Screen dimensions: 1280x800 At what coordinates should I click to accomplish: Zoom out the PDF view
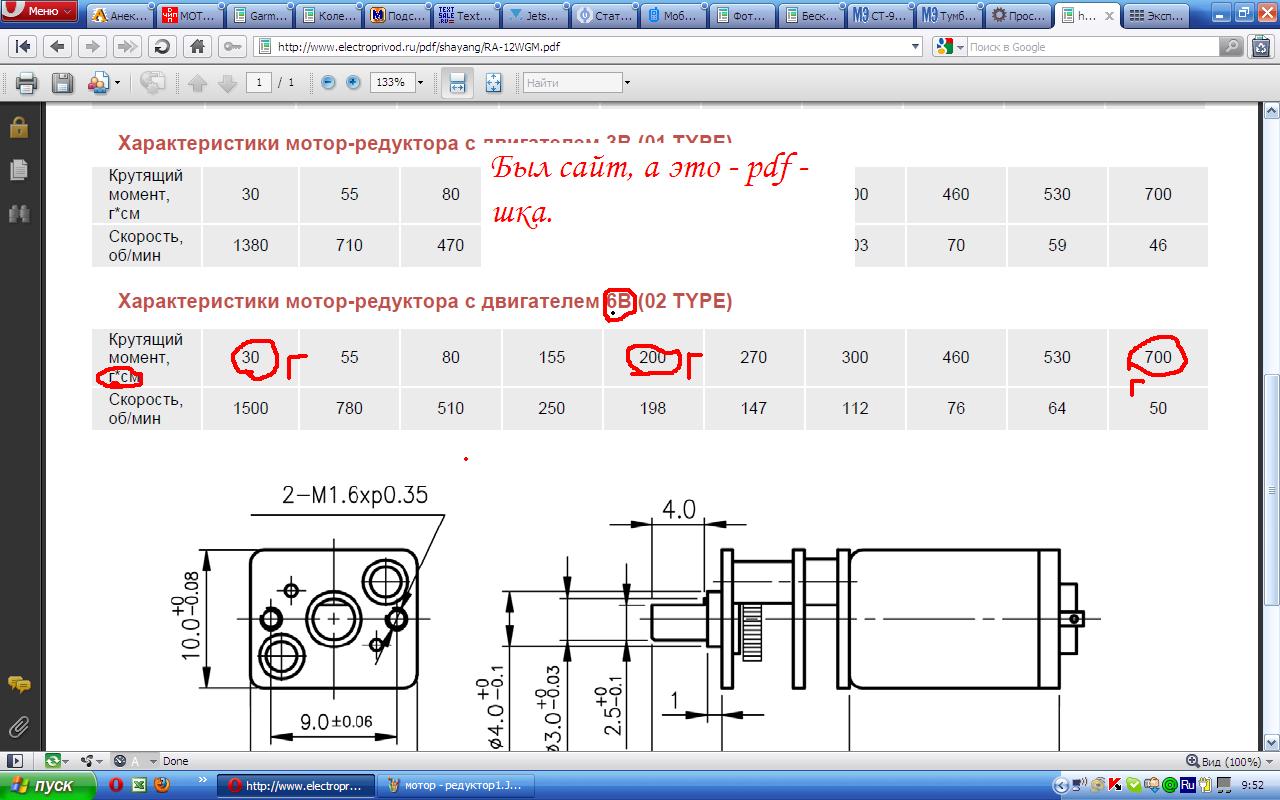tap(328, 83)
